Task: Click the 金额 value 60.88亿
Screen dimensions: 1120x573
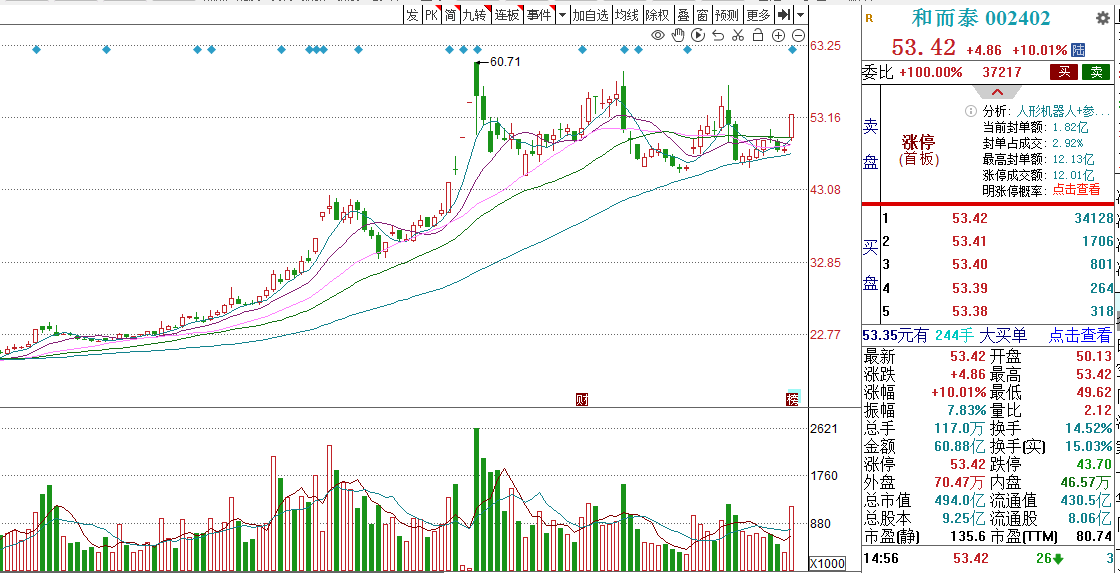Action: [961, 447]
